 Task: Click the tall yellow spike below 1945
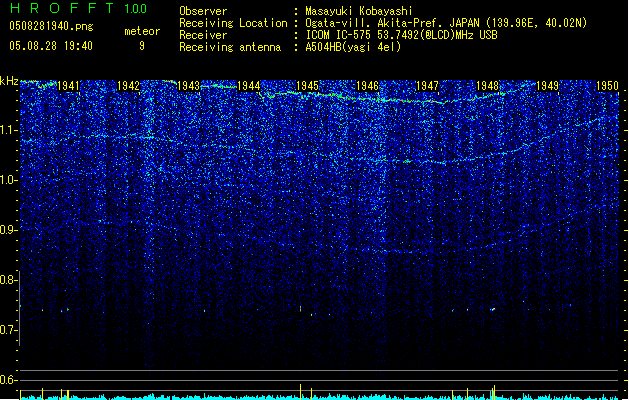point(300,392)
